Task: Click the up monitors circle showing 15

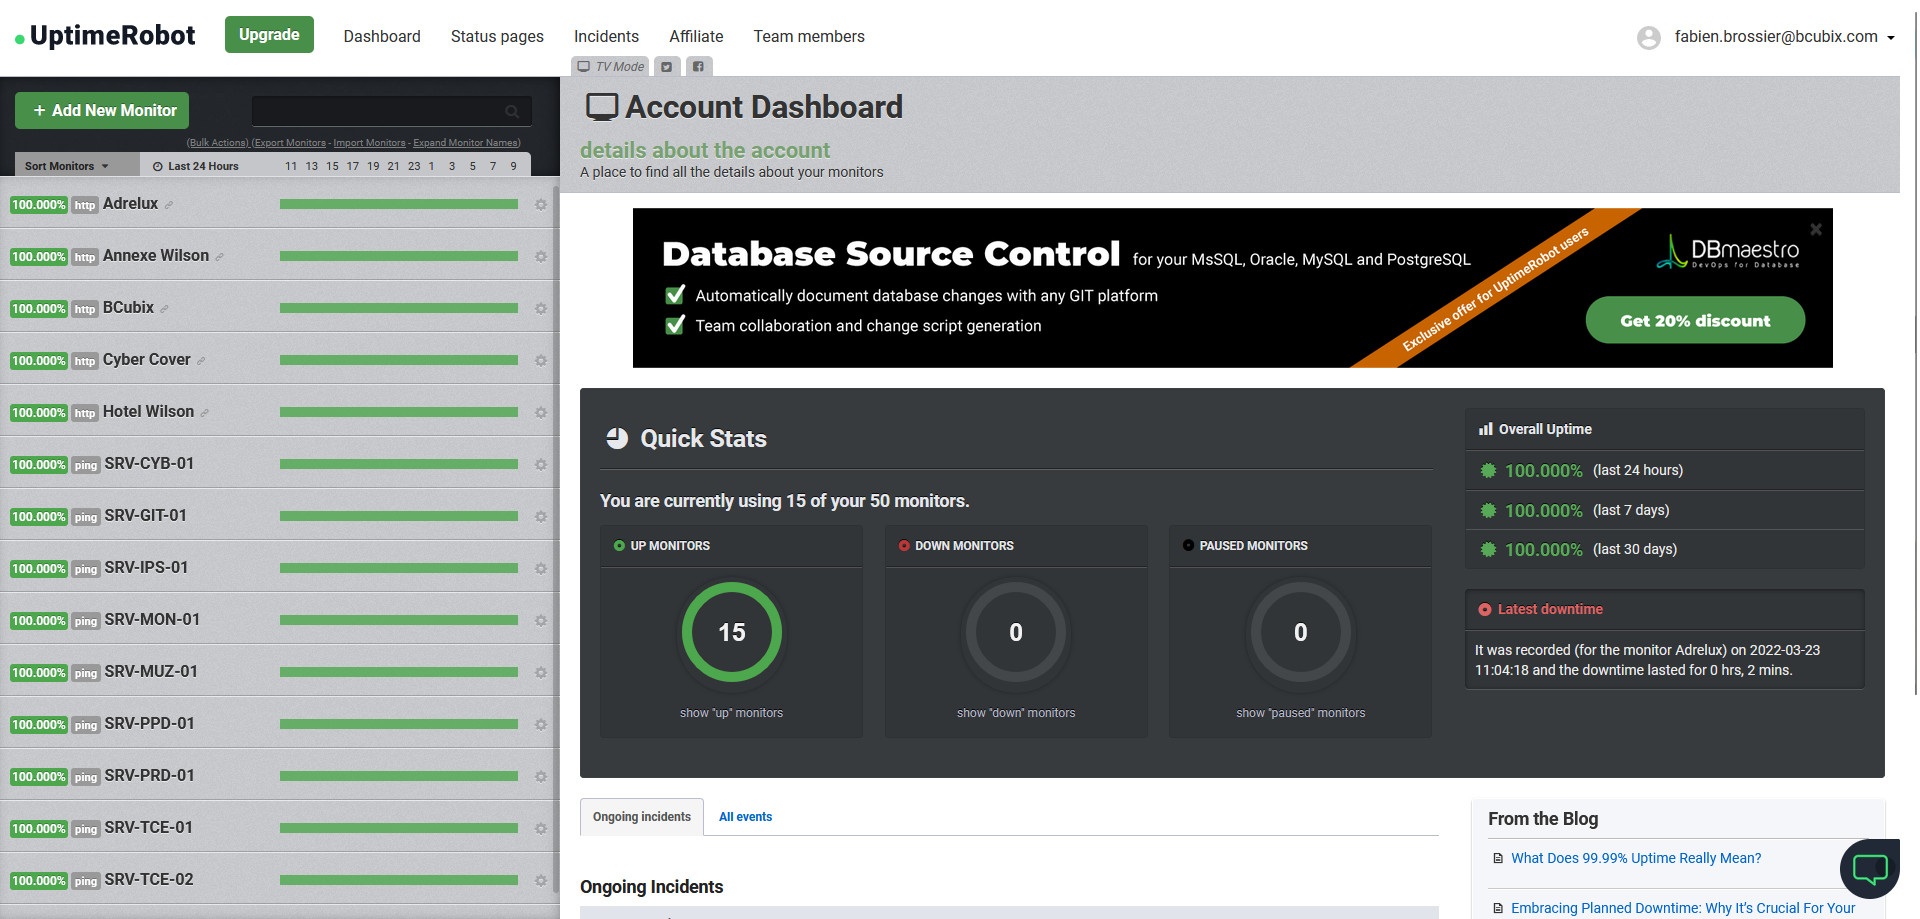Action: [732, 632]
